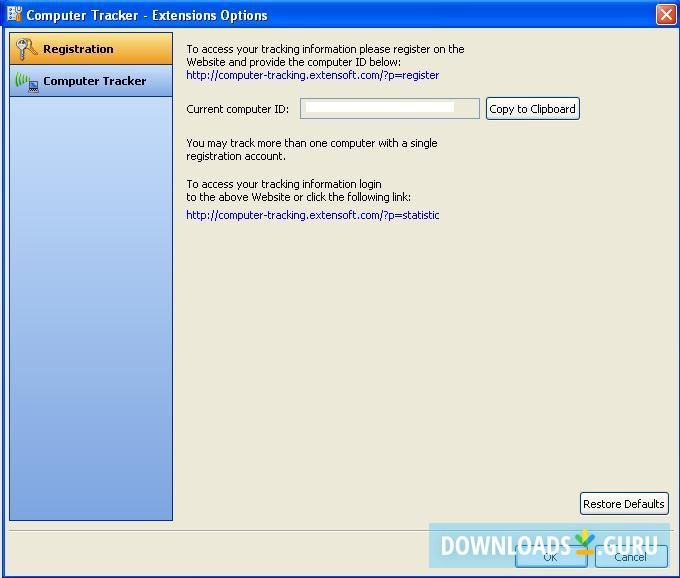680x578 pixels.
Task: Switch to the Computer Tracker tab
Action: click(x=91, y=81)
